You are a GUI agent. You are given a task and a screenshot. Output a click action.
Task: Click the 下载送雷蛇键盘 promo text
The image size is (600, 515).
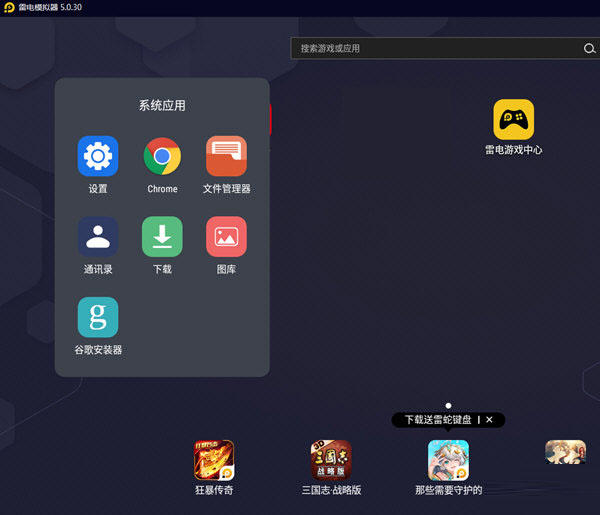437,420
